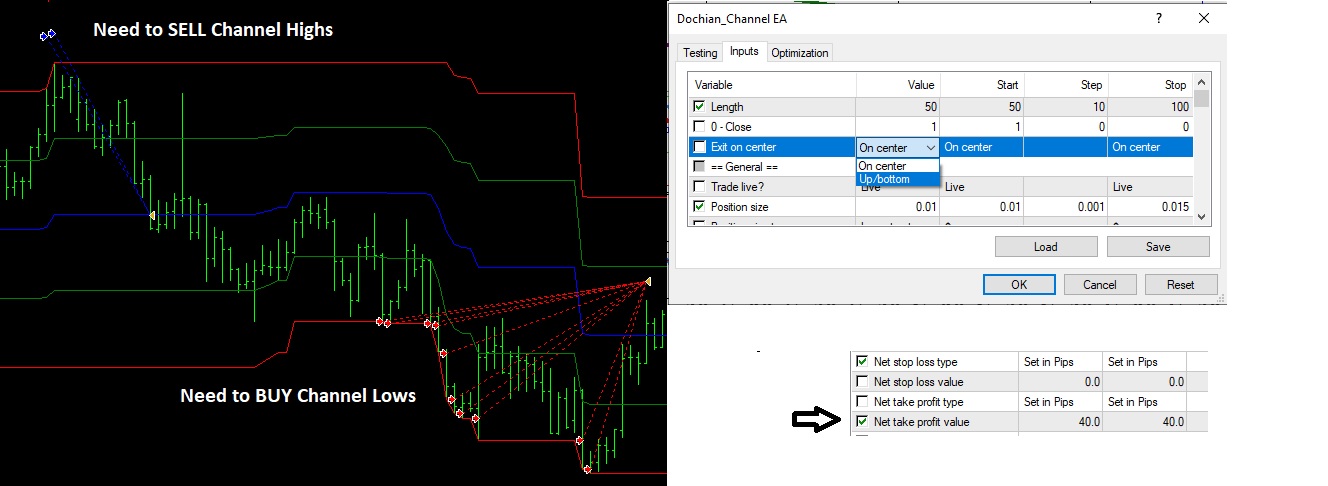
Task: Open the Exit on center value combo box
Action: 898,148
